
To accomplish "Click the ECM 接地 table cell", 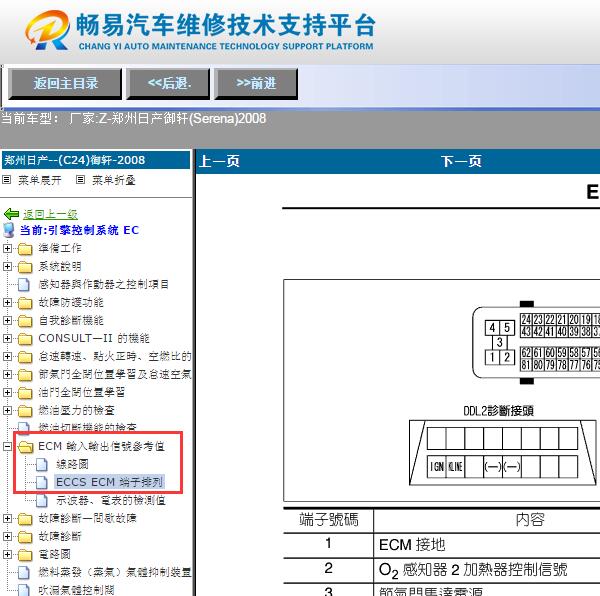I will (x=412, y=545).
